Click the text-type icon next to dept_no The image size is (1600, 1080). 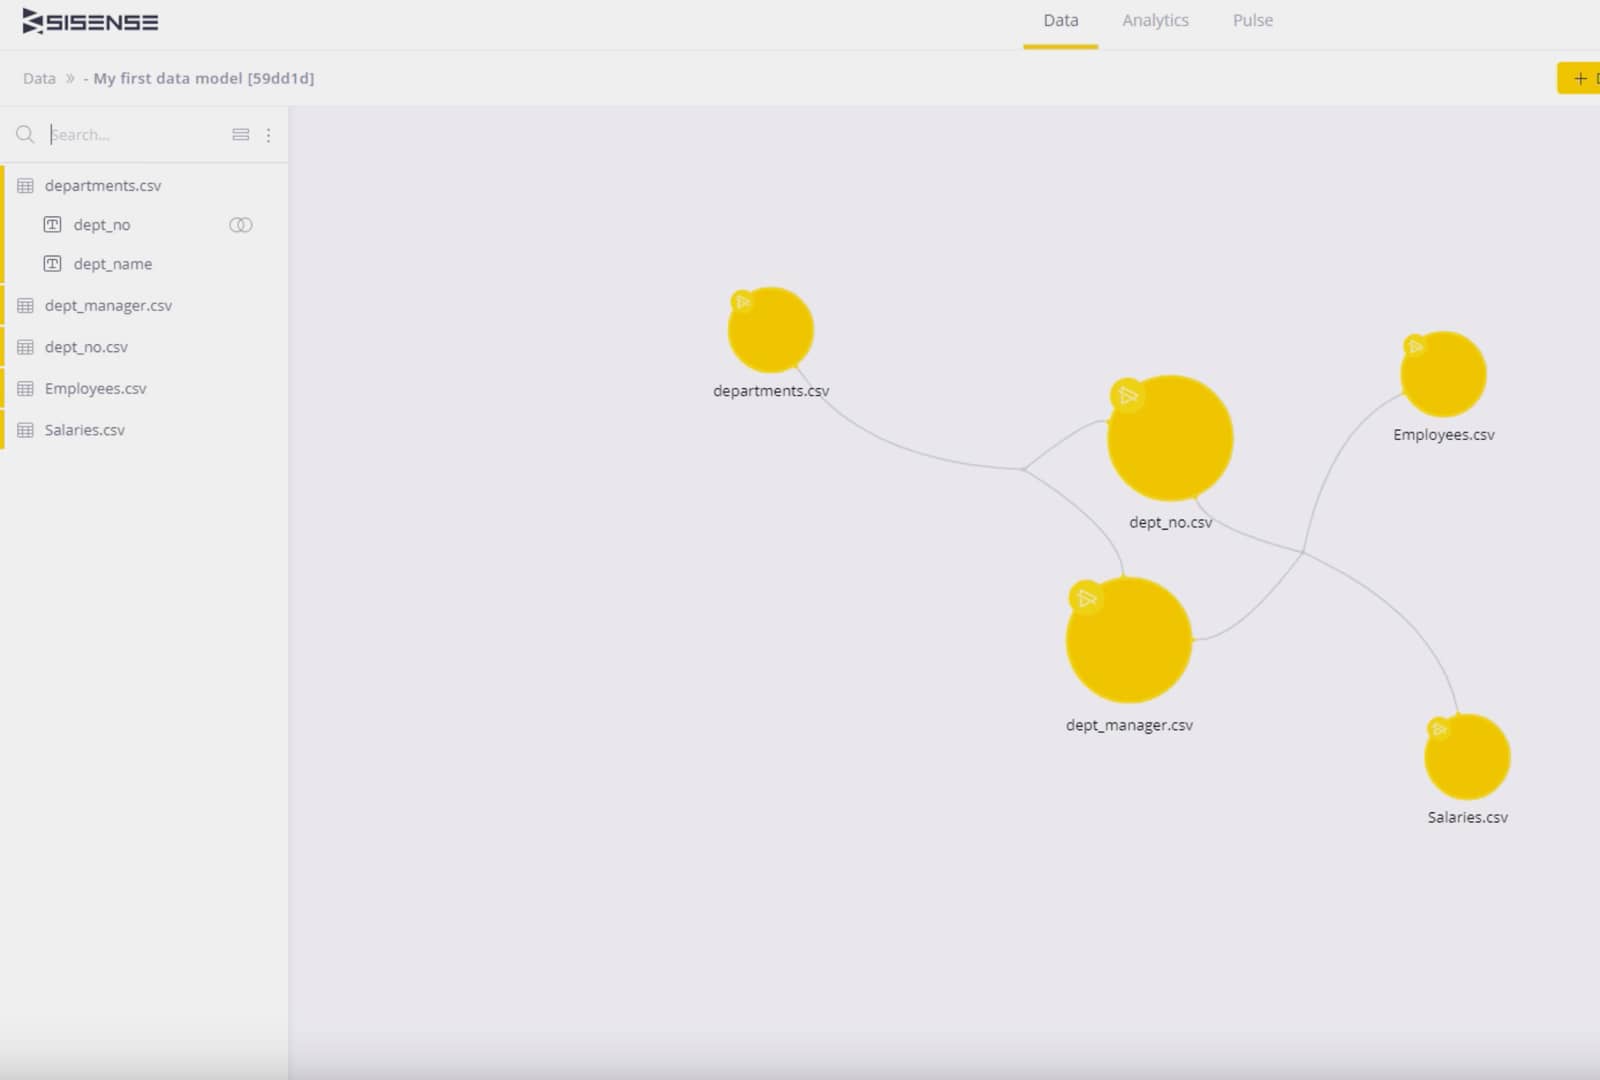52,224
